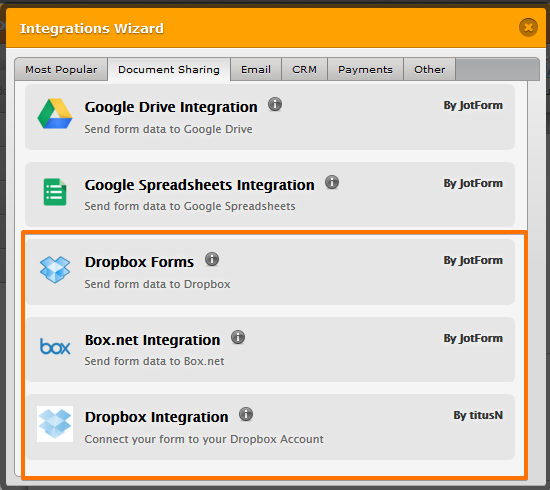Click the Dropbox Forms box icon
The height and width of the screenshot is (490, 550).
[55, 269]
